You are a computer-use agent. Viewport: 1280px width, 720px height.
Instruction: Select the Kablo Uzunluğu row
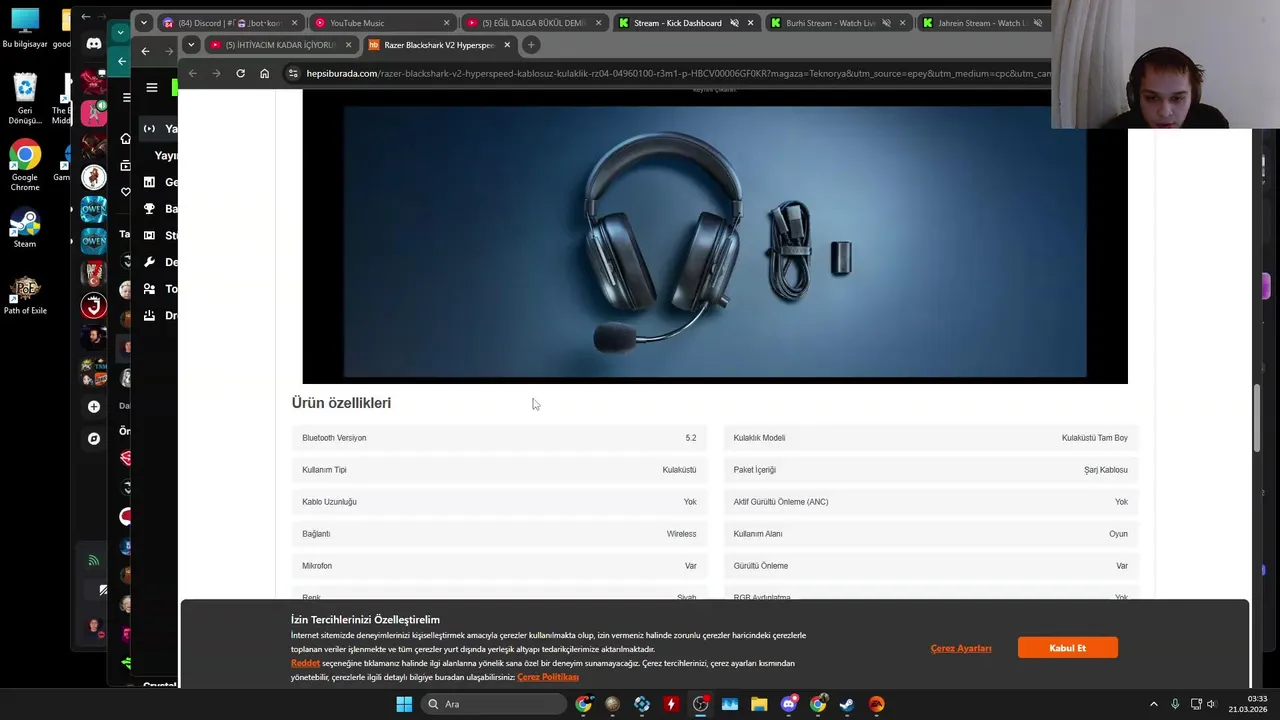point(499,502)
